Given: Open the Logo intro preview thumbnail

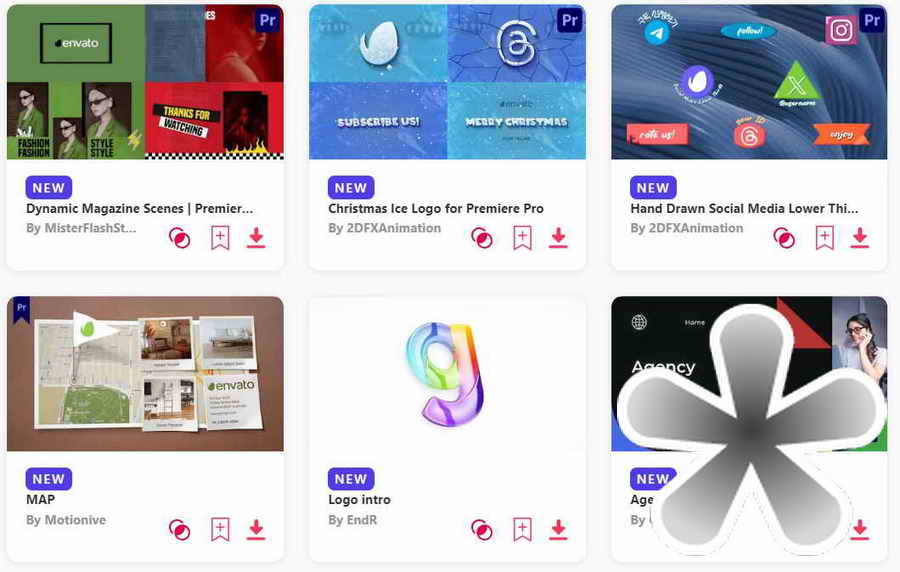Looking at the screenshot, I should click(x=447, y=373).
